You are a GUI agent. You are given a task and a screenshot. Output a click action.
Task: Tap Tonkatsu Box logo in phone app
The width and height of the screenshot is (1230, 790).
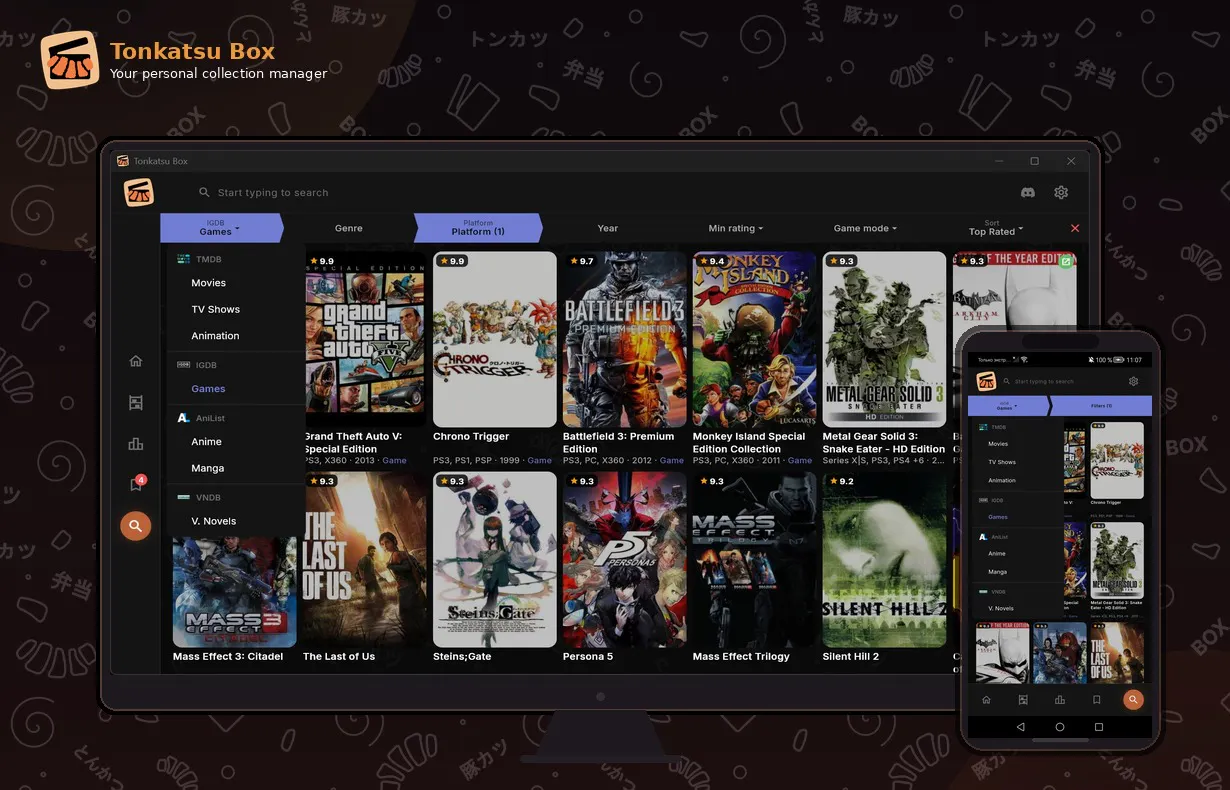pos(987,381)
